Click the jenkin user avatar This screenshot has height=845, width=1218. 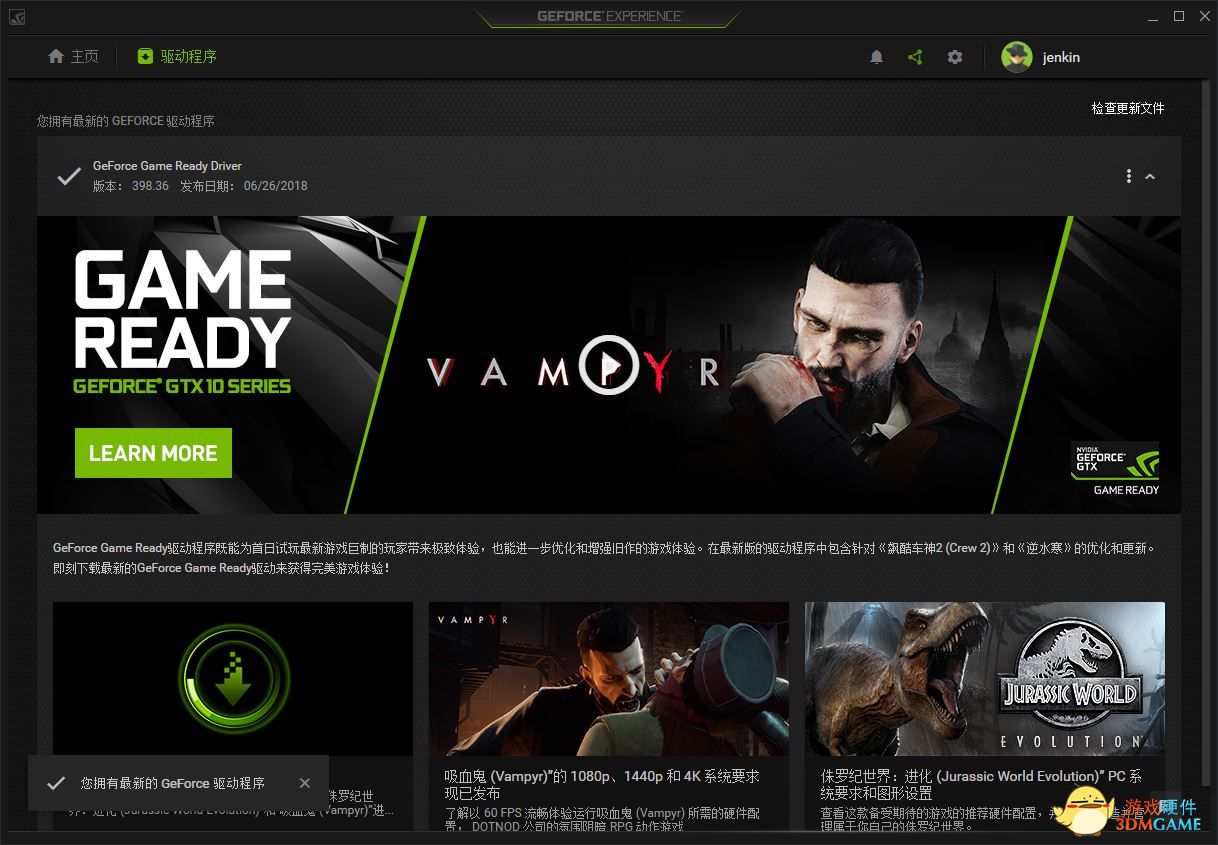click(x=1017, y=57)
